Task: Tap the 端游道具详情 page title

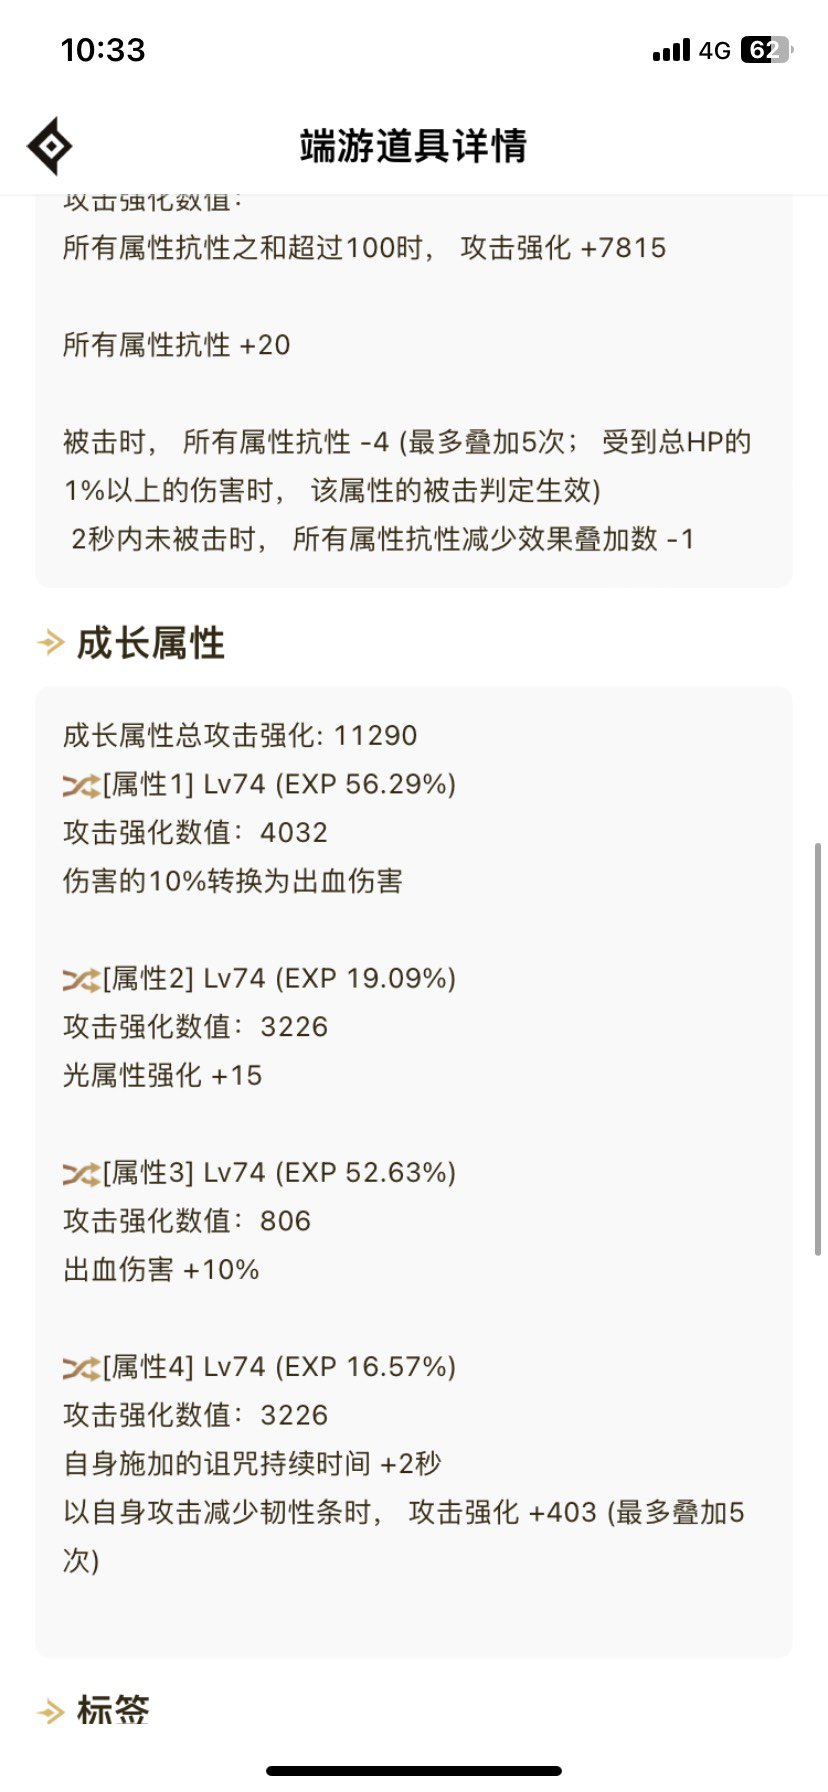Action: tap(413, 146)
